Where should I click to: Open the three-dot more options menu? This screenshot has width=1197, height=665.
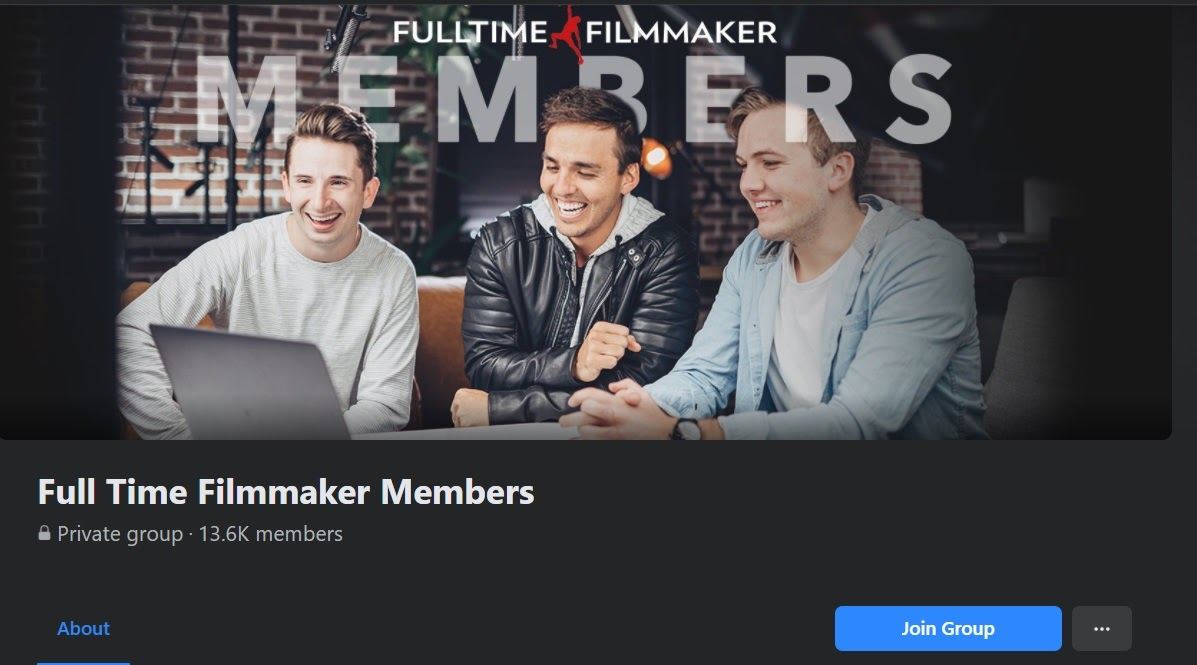1102,628
